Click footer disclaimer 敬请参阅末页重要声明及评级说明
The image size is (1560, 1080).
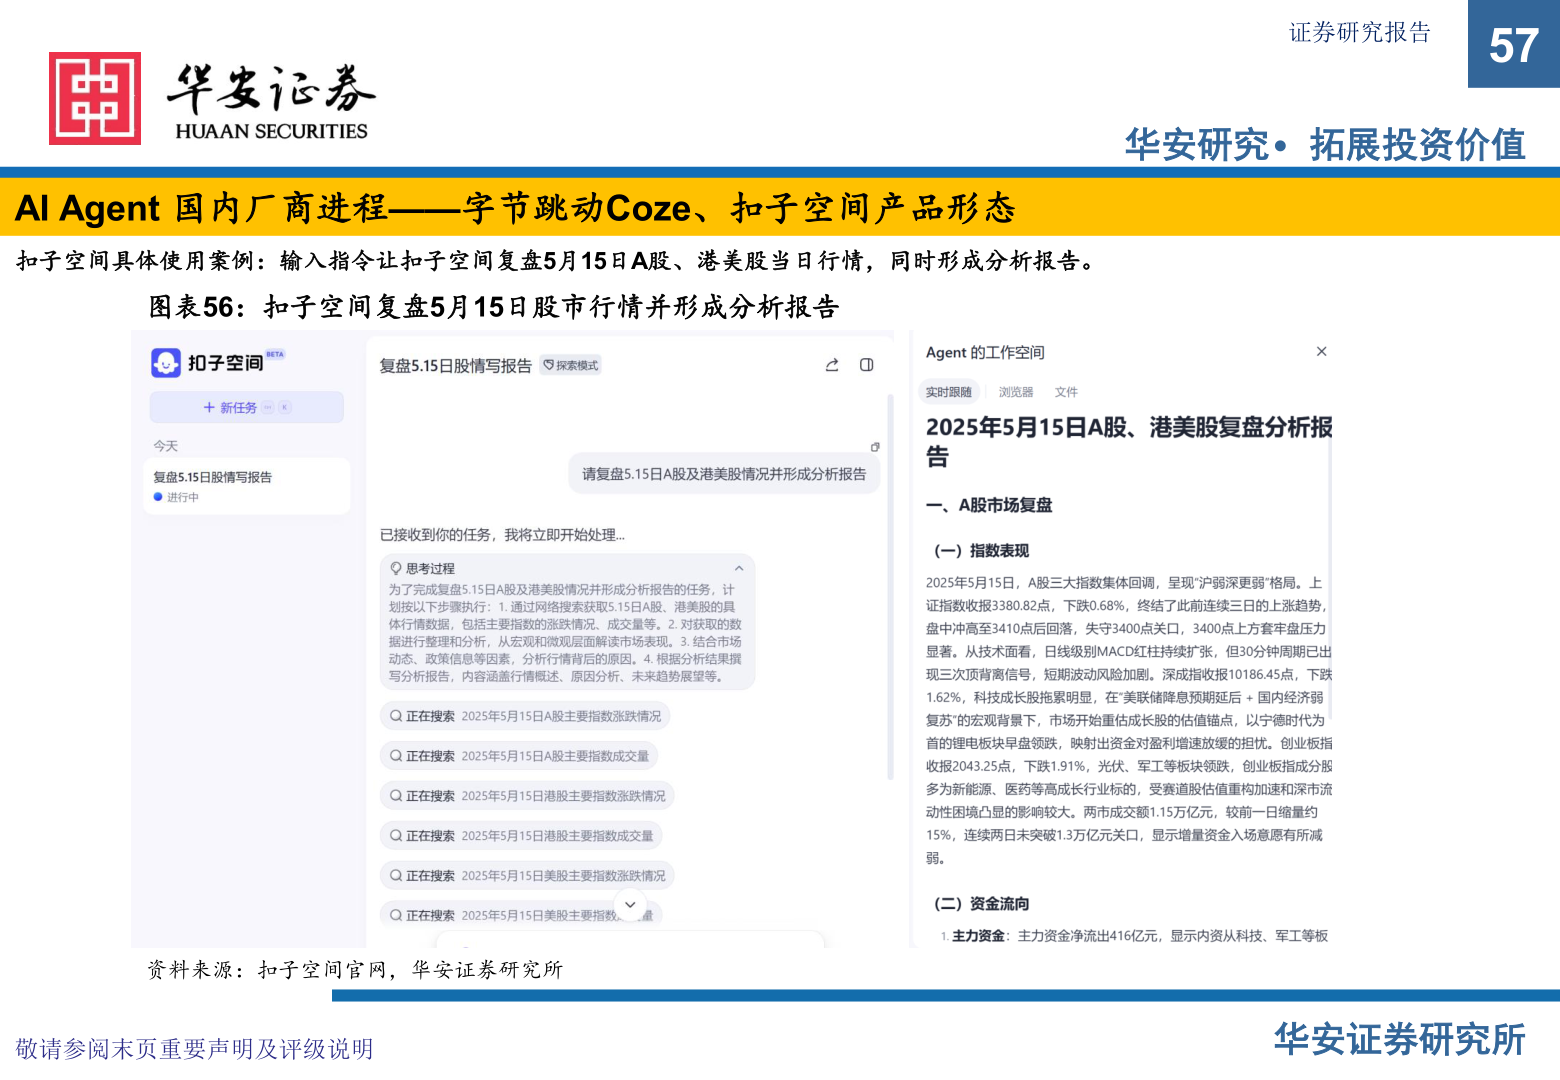(194, 1049)
